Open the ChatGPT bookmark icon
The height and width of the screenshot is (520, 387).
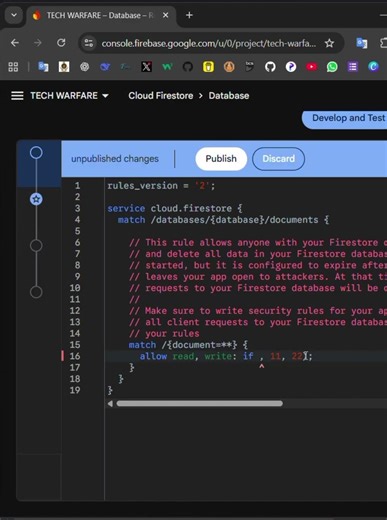pyautogui.click(x=84, y=67)
